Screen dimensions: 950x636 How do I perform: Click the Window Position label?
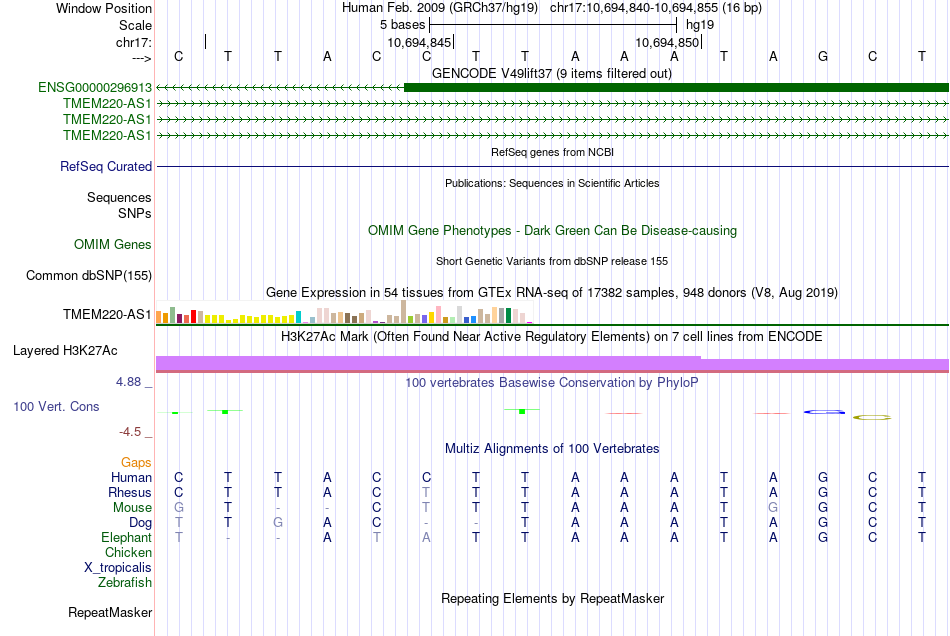pos(104,8)
